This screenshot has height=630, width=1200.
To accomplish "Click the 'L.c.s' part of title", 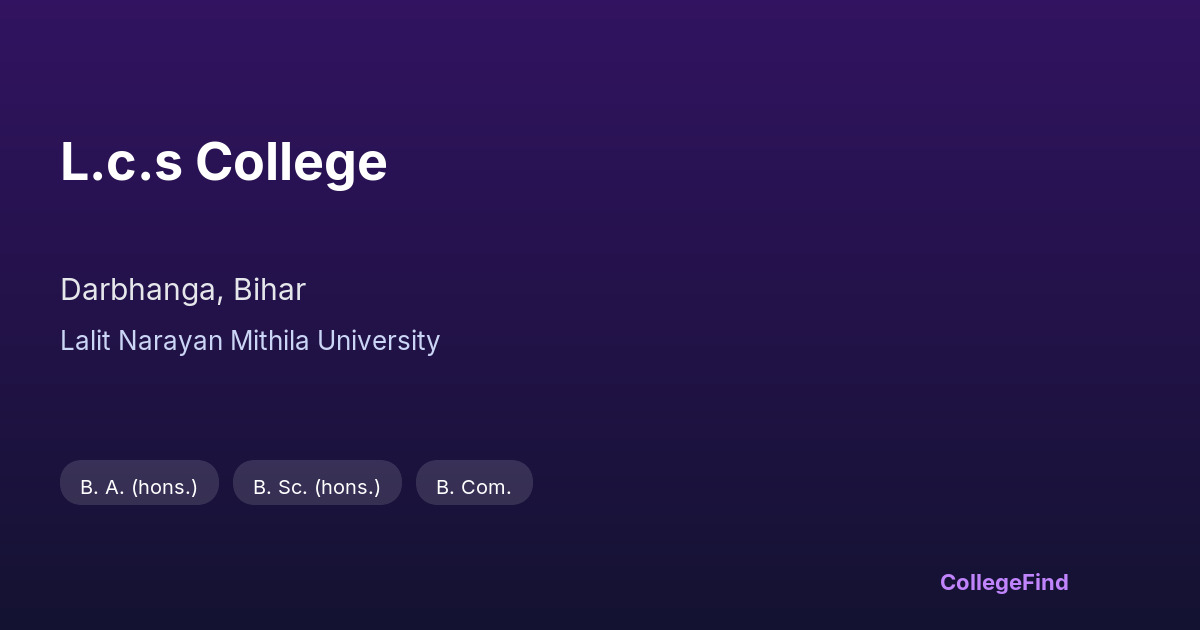I will [x=121, y=162].
